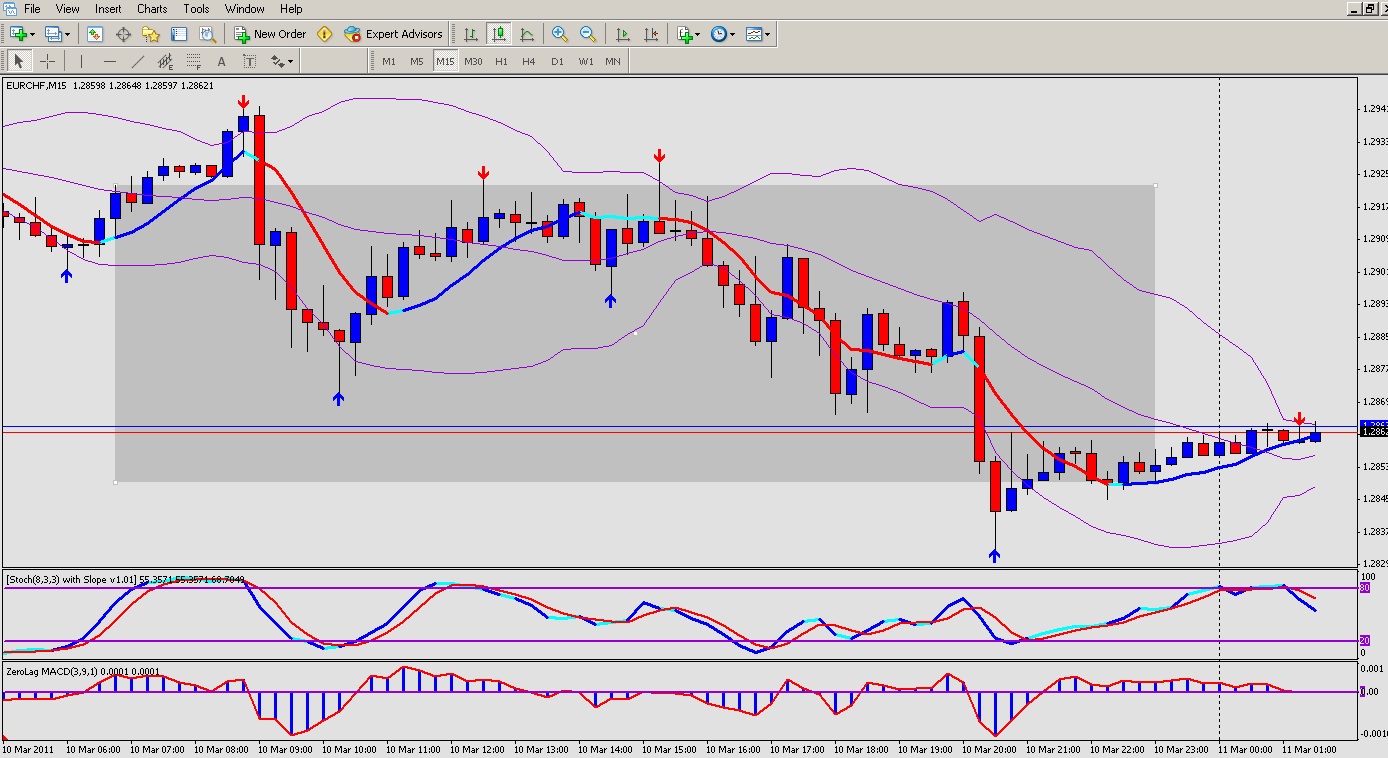The width and height of the screenshot is (1388, 758).
Task: Open the Tools menu
Action: click(197, 9)
